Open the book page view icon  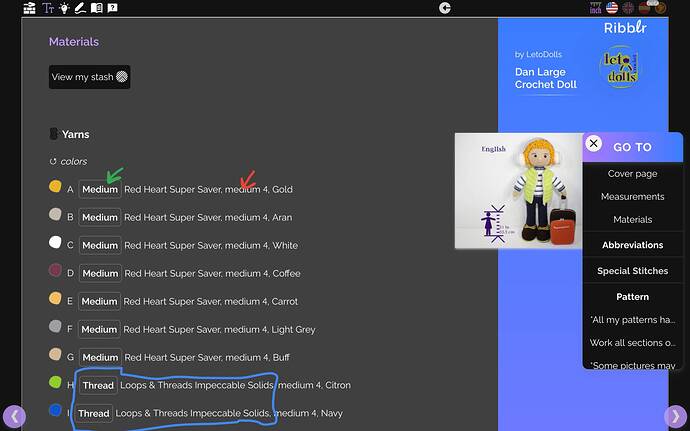[96, 8]
